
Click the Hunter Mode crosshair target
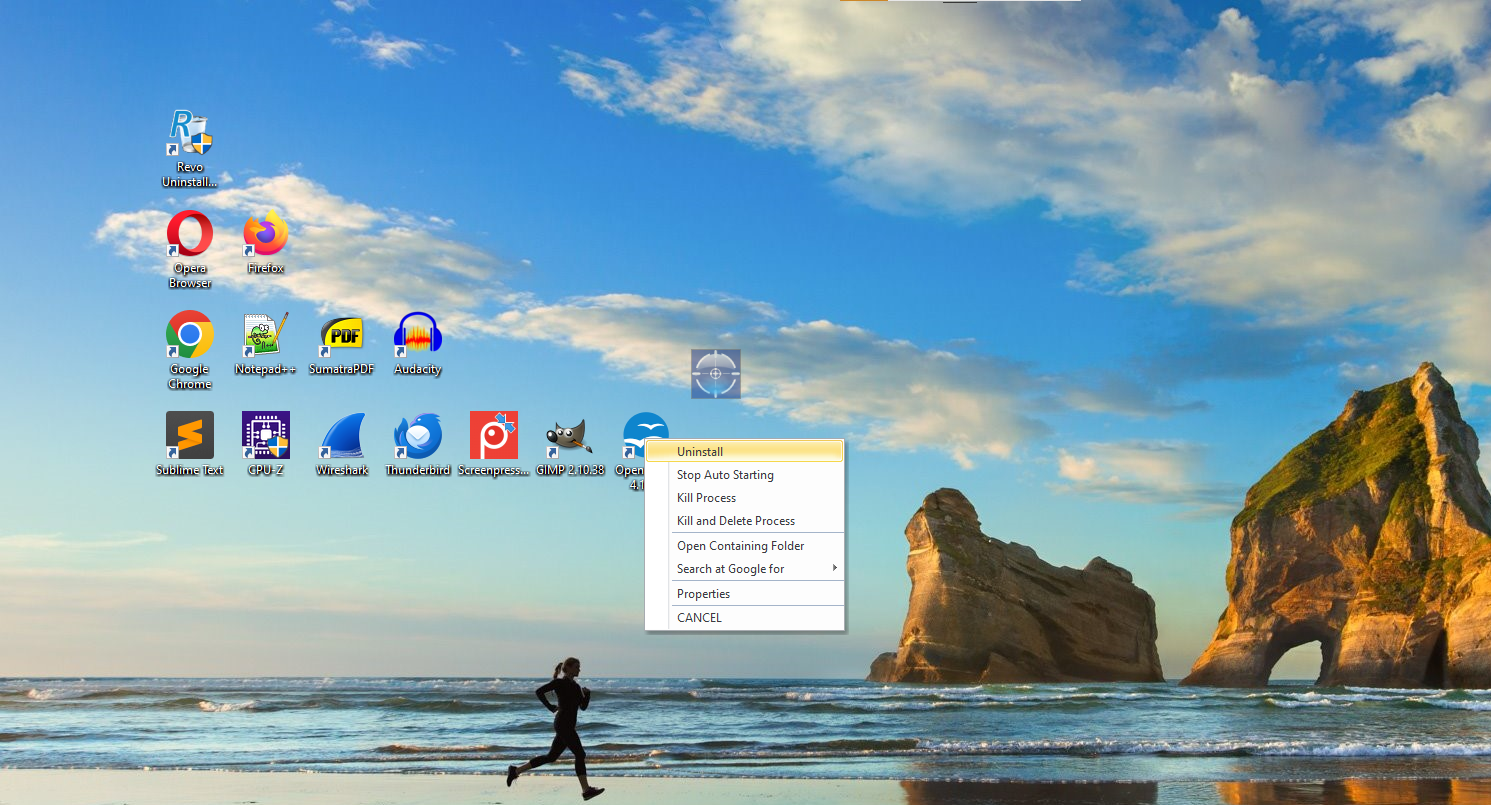point(715,373)
